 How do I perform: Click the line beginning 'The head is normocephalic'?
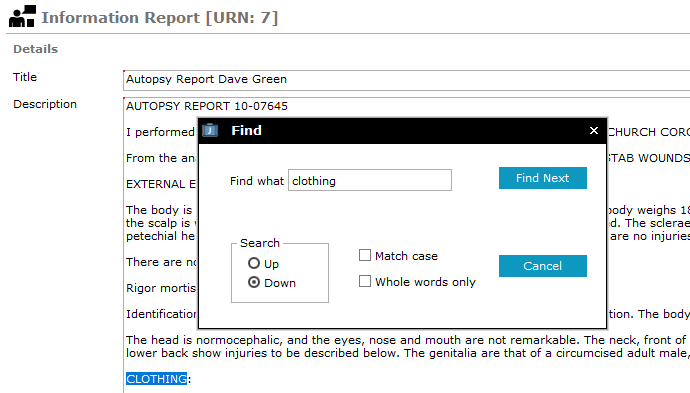click(x=406, y=340)
